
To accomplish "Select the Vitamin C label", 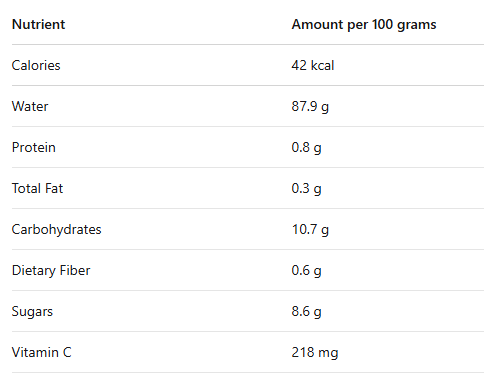I will 42,352.
